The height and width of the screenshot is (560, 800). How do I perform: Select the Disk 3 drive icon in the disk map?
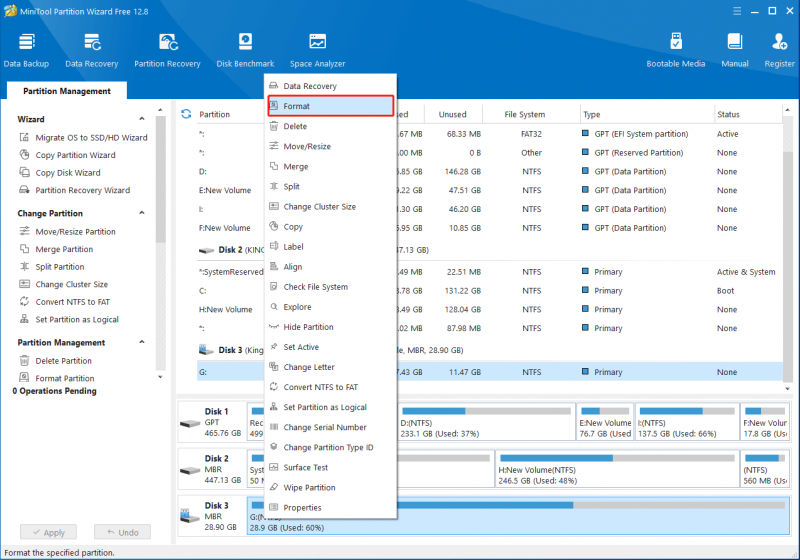(x=189, y=516)
